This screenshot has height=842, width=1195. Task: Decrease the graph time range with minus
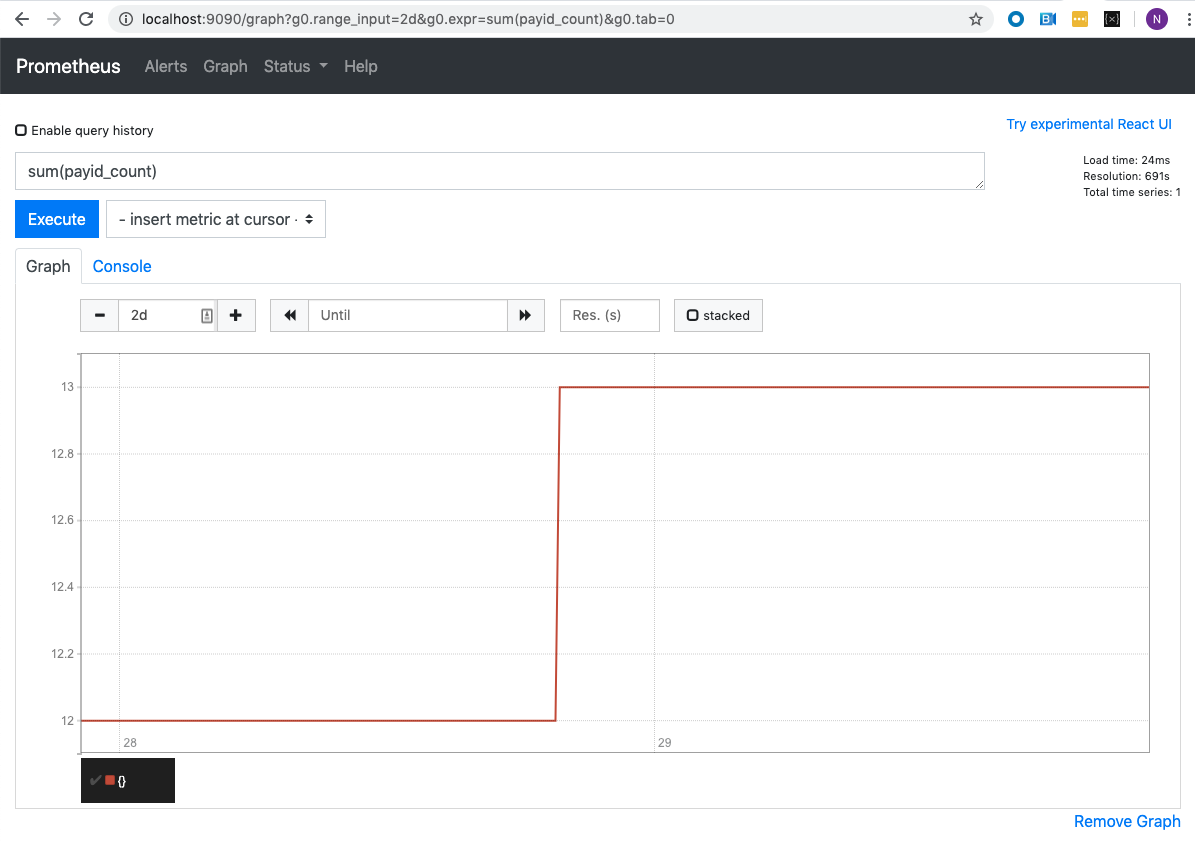pos(98,315)
